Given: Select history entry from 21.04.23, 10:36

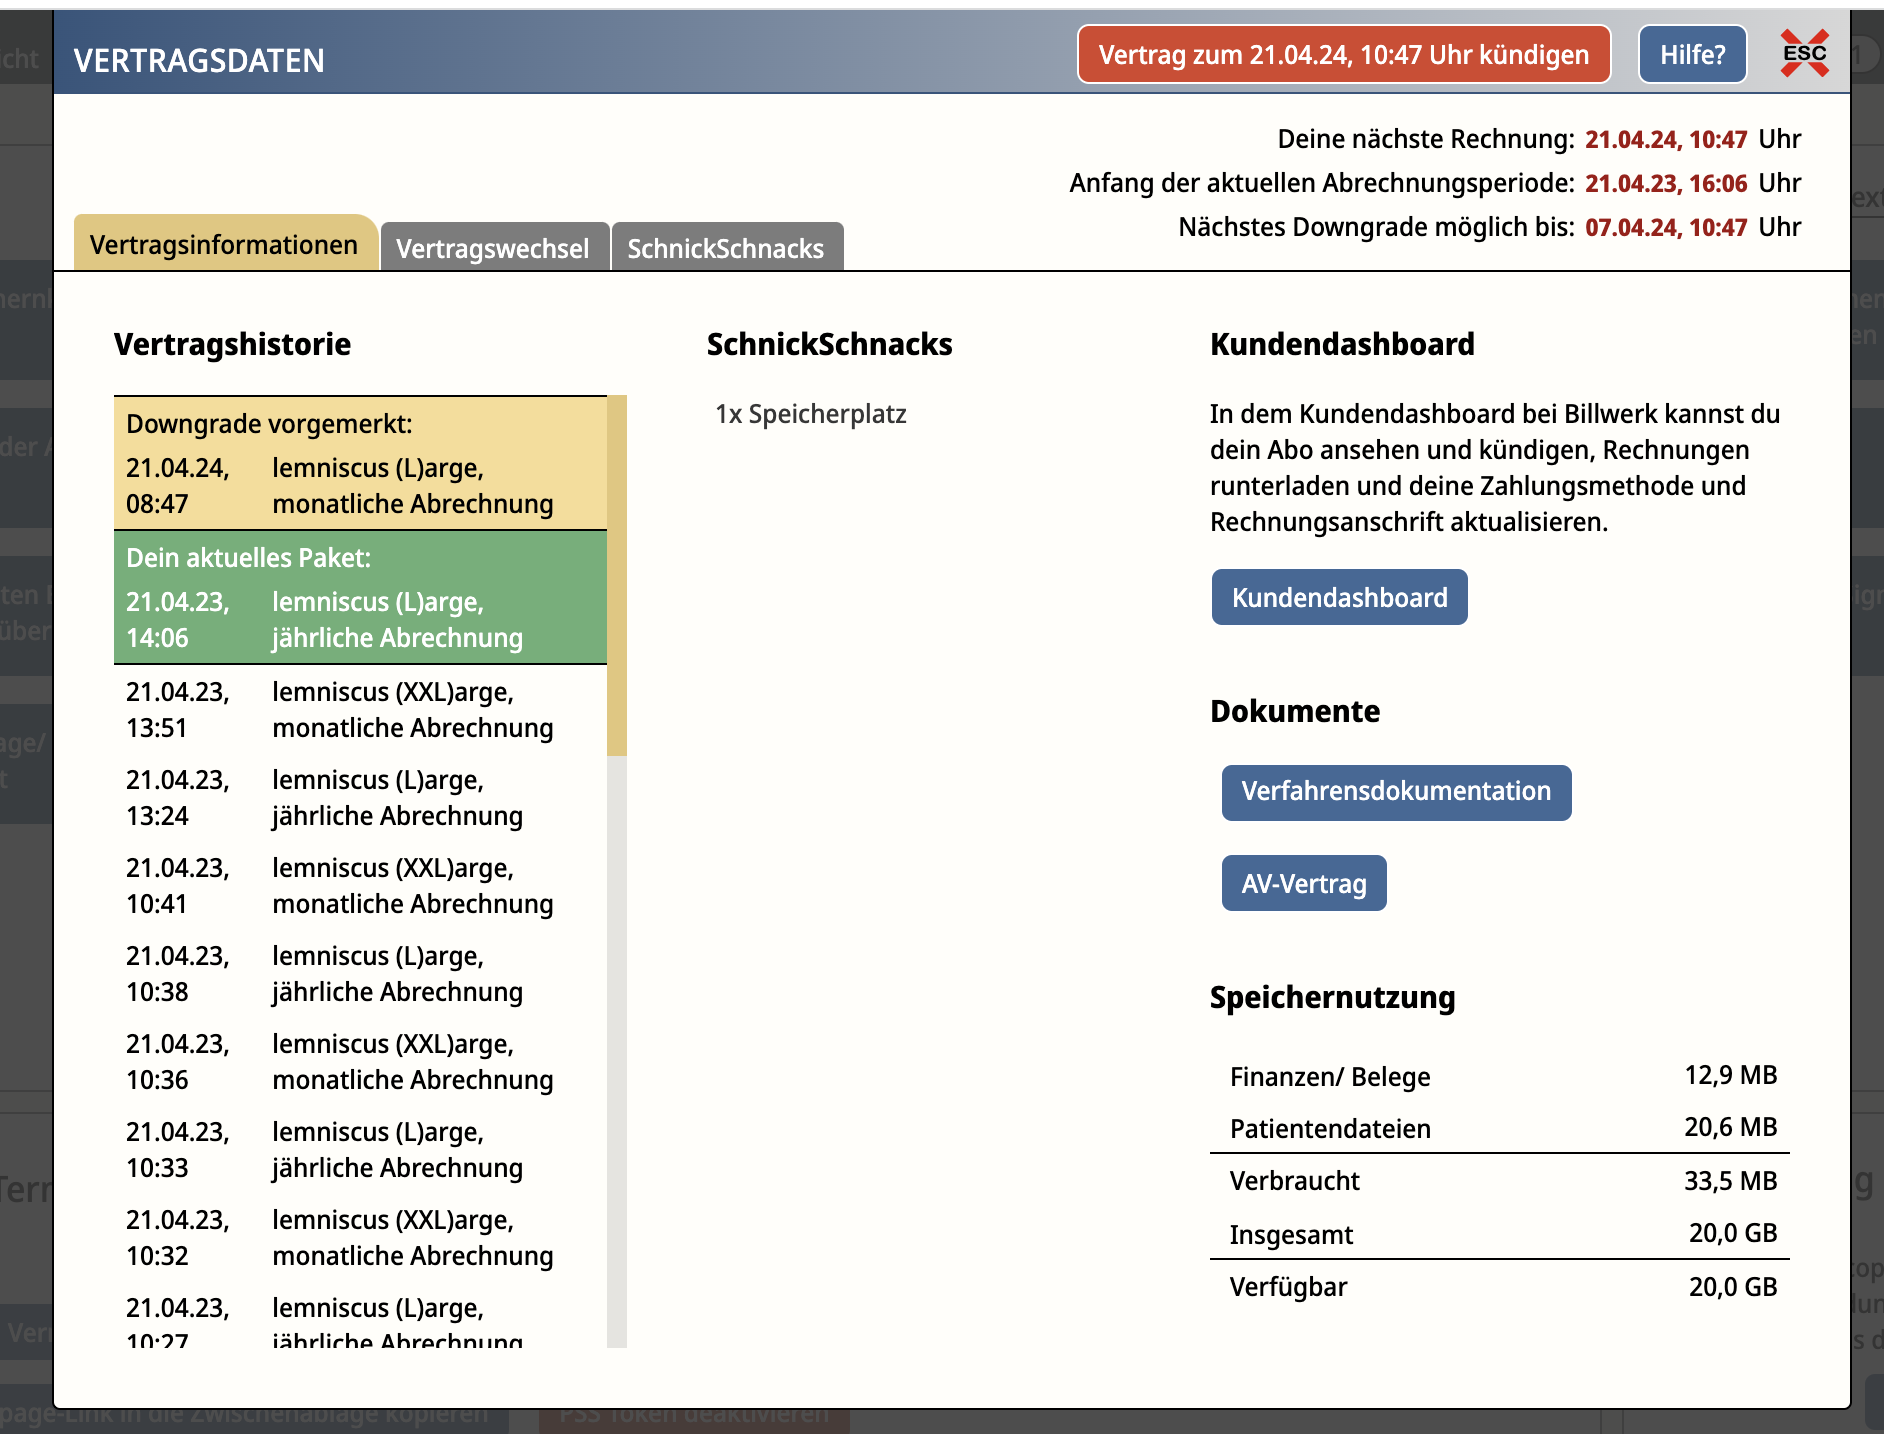Looking at the screenshot, I should tap(360, 1062).
